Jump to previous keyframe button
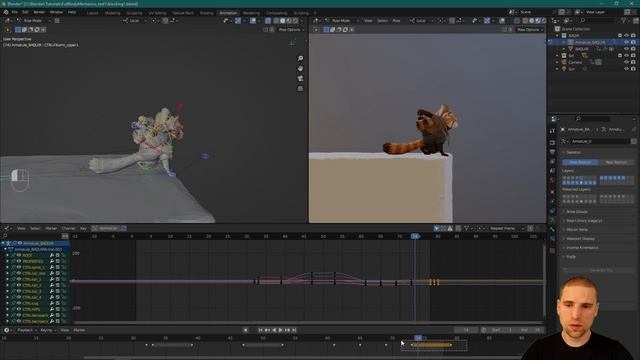 pyautogui.click(x=267, y=330)
